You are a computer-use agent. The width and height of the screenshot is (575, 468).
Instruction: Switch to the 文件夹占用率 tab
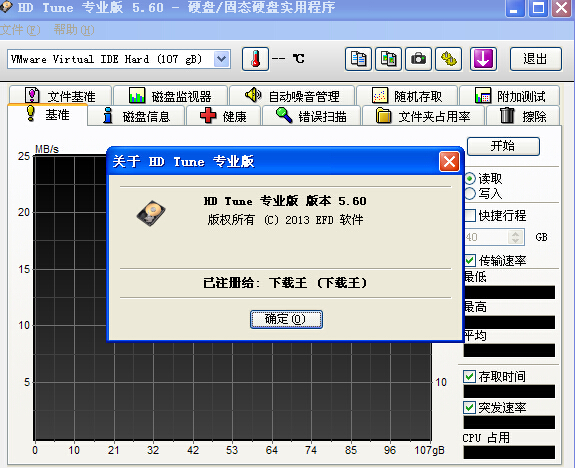(423, 116)
